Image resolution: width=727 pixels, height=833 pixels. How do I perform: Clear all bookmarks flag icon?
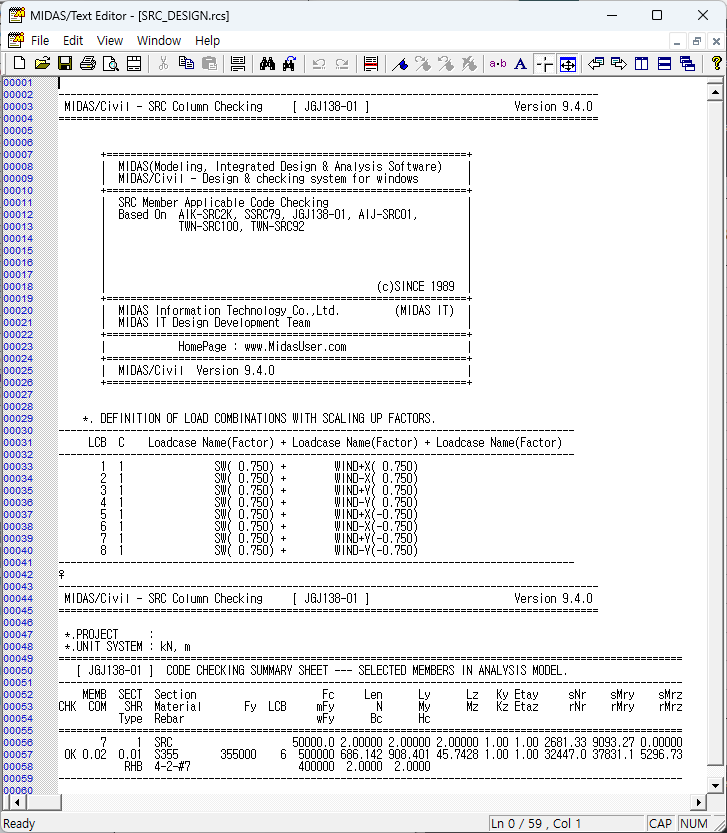[469, 64]
